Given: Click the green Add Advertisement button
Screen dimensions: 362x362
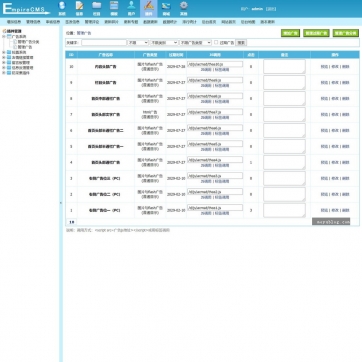Looking at the screenshot, I should point(290,33).
